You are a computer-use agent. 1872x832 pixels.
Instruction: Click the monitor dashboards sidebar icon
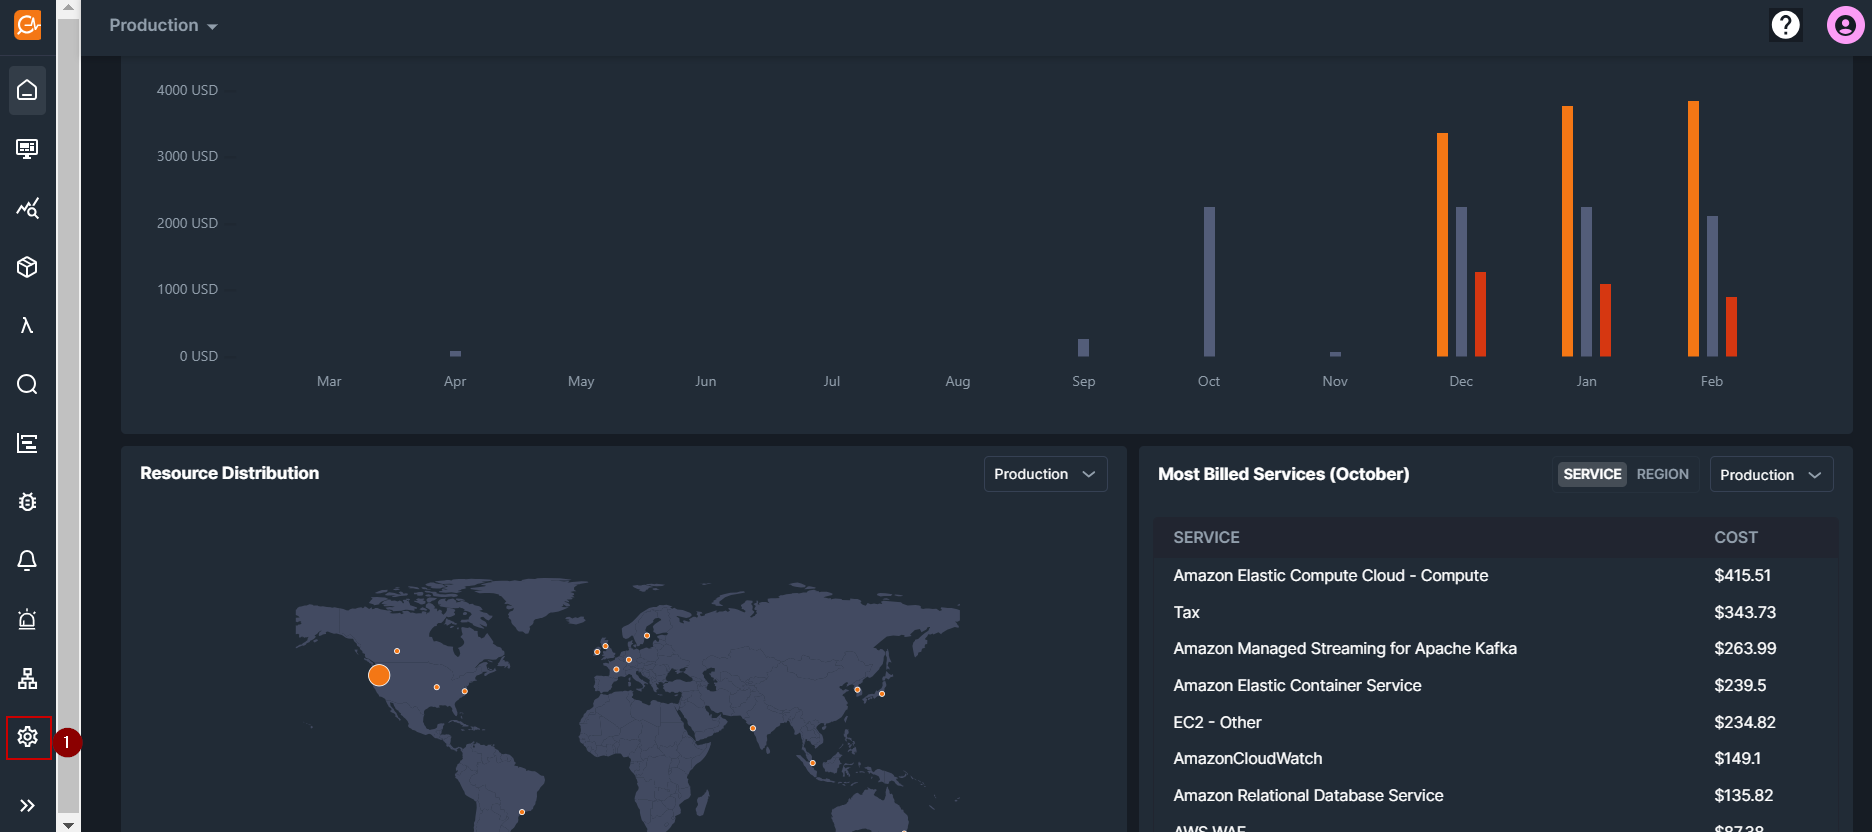point(27,149)
